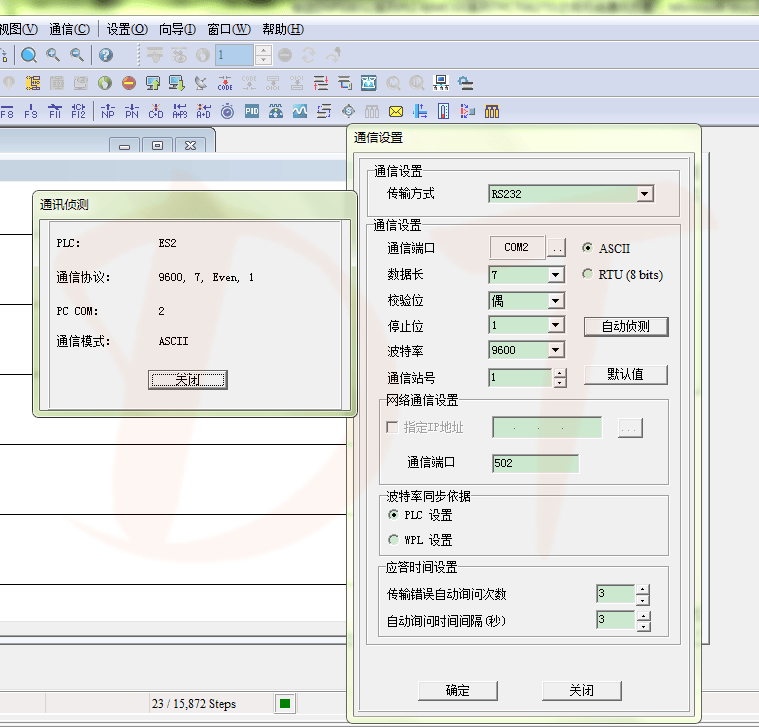Click the 通信站号 station number field
Viewport: 759px width, 727px height.
[520, 378]
